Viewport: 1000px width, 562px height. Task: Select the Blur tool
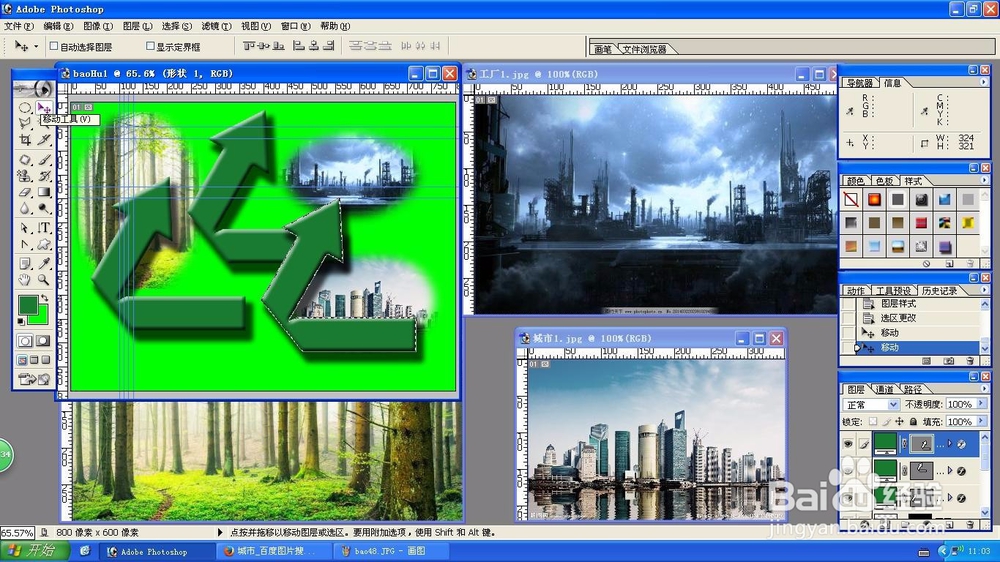click(25, 207)
